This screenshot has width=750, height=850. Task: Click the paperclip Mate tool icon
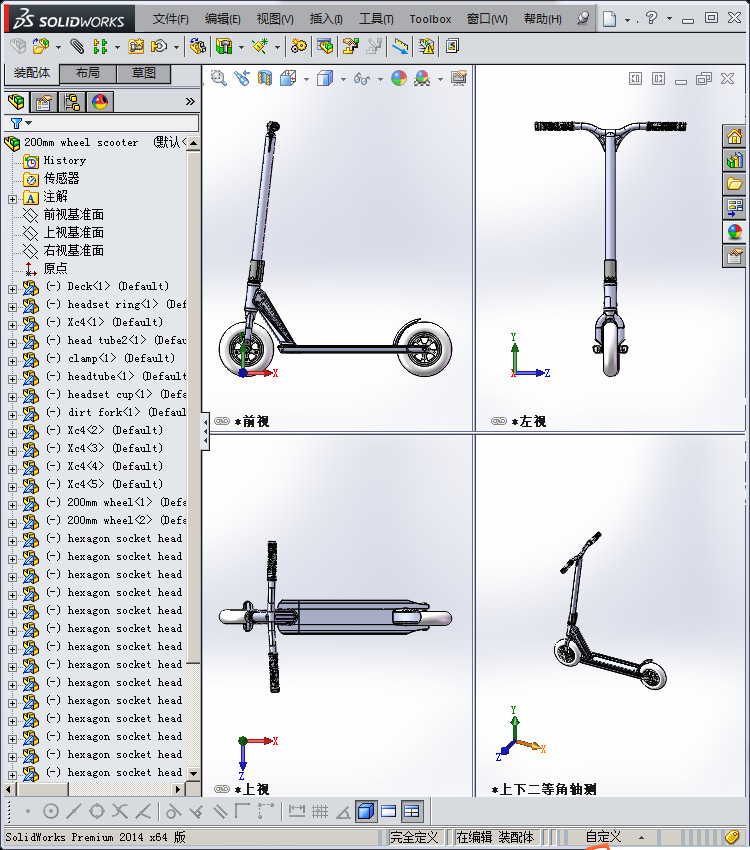pos(77,47)
